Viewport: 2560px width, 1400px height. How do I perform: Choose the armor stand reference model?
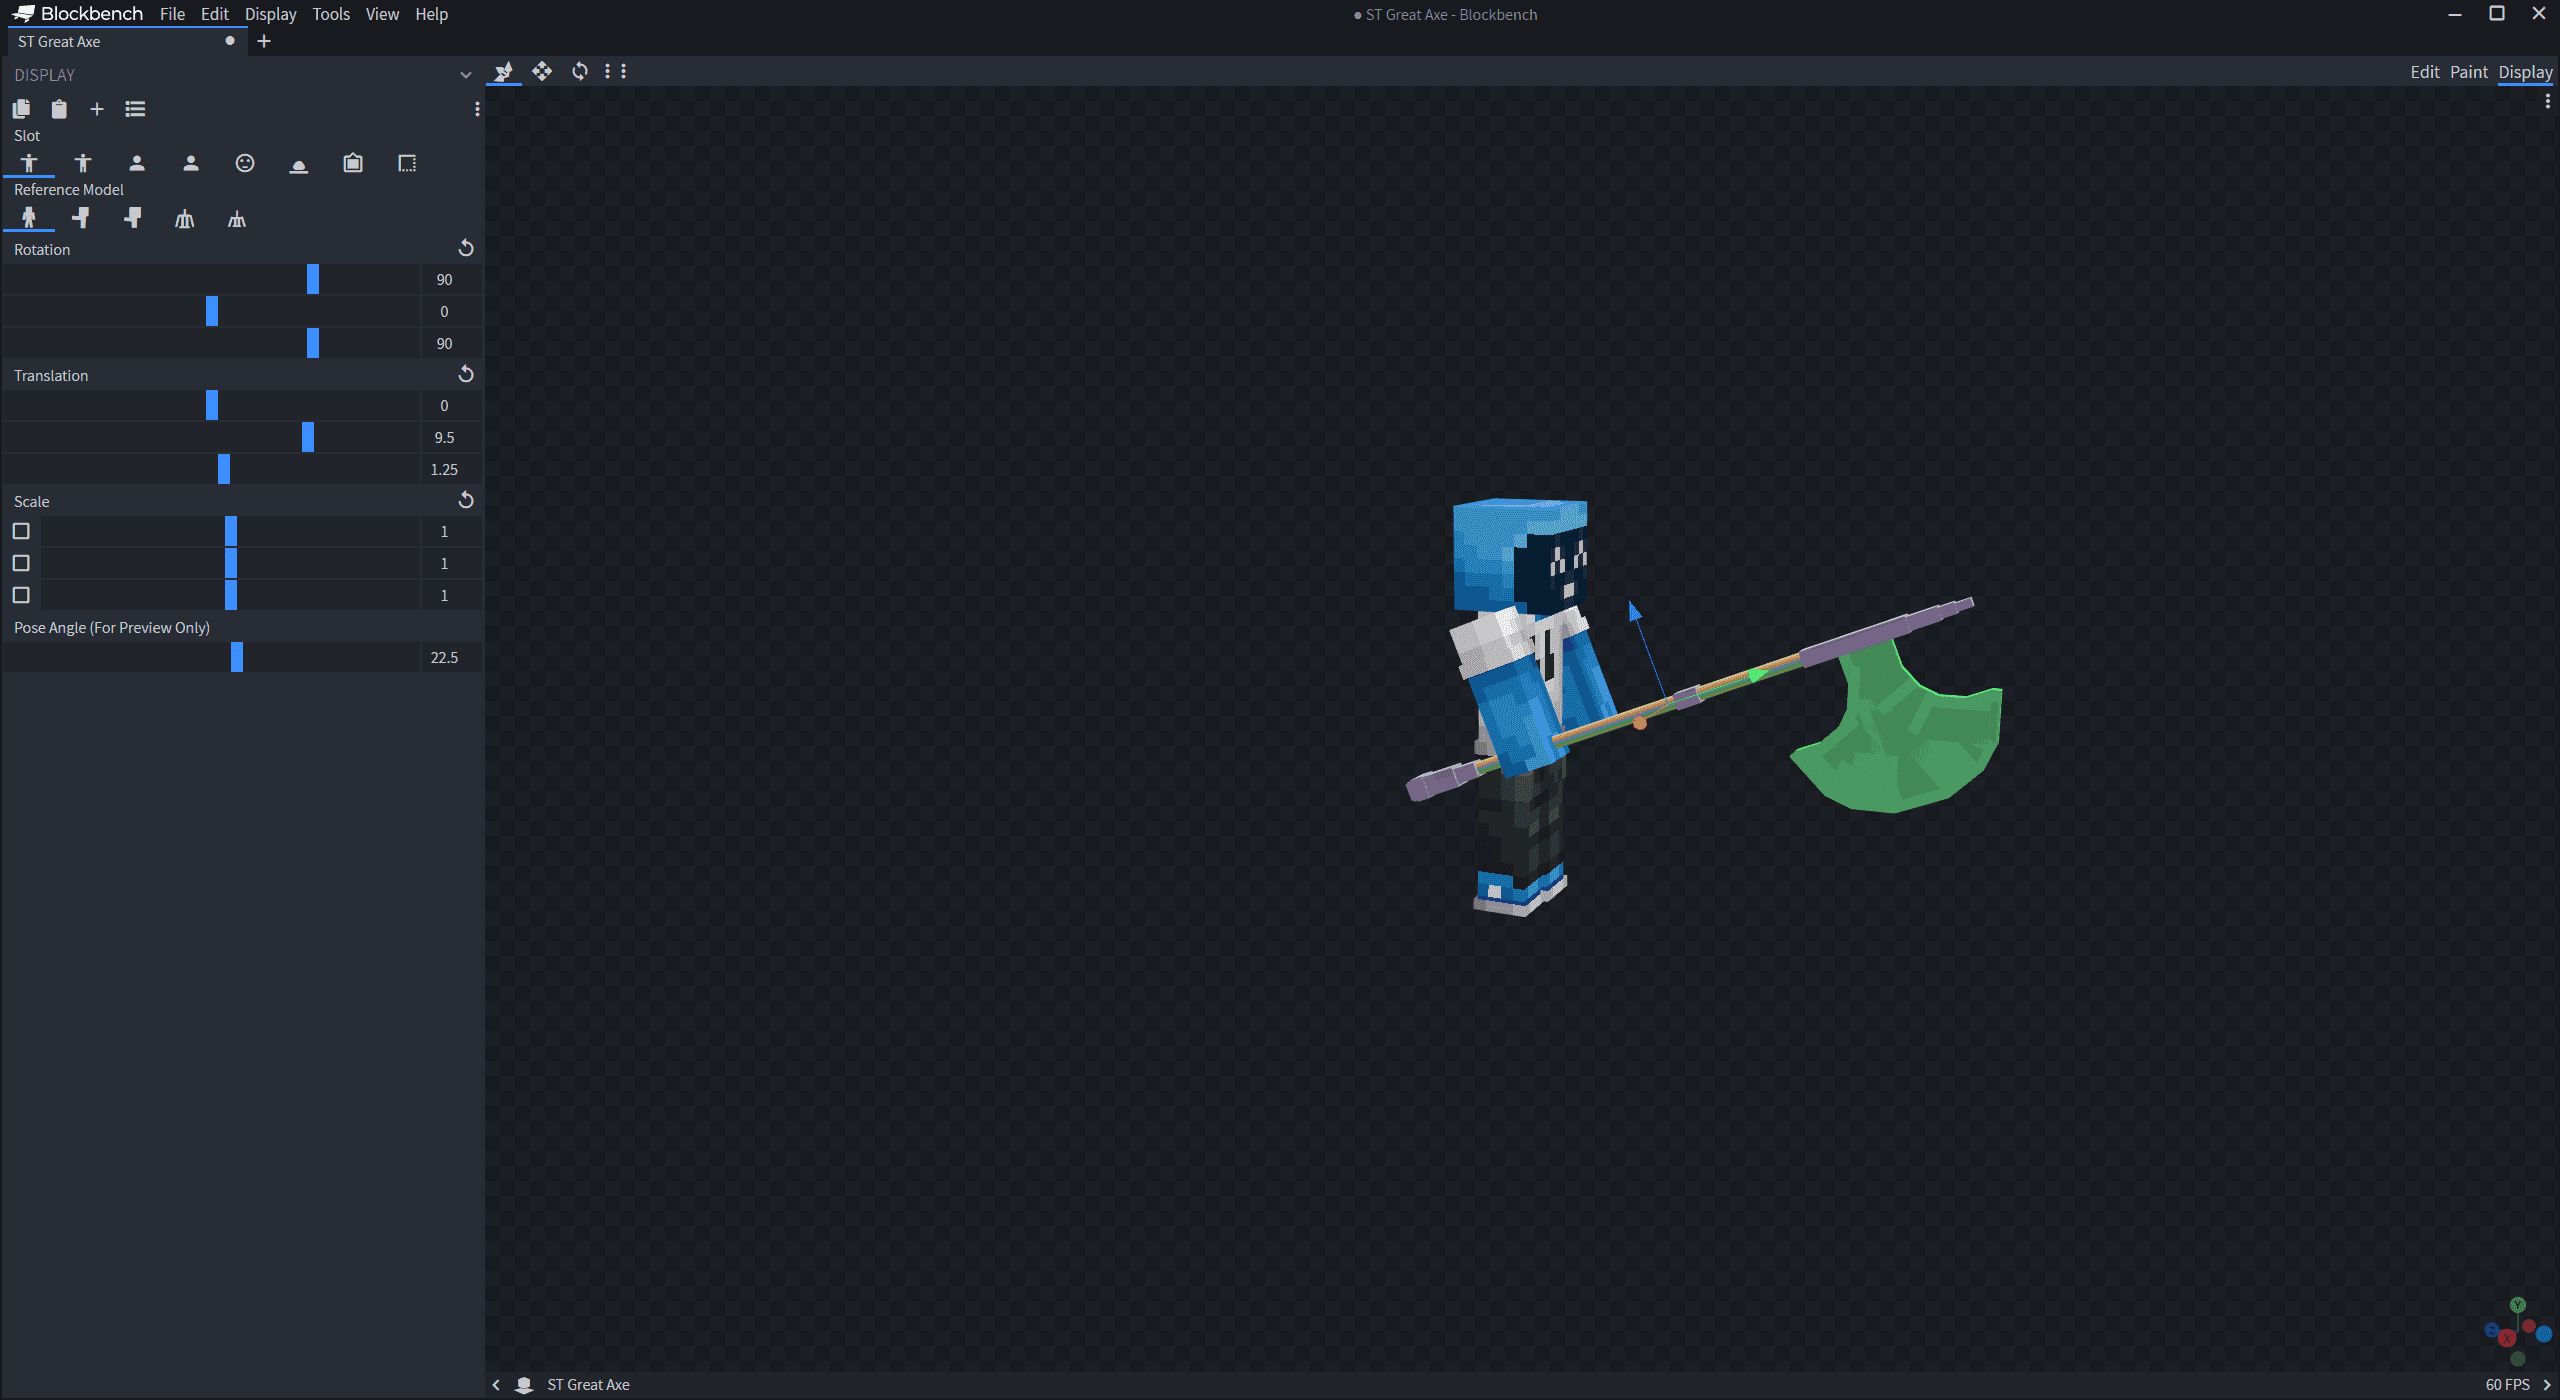(x=184, y=219)
